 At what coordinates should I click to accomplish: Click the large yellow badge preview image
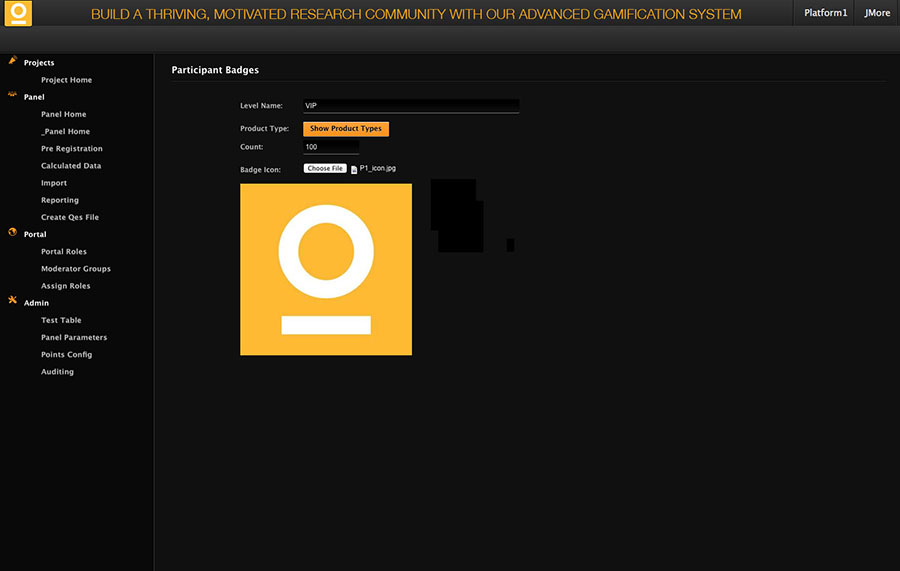point(326,269)
